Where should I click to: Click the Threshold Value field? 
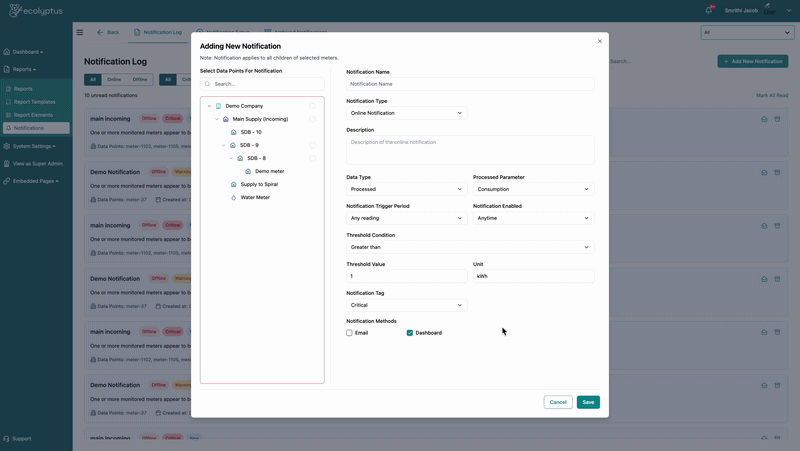tap(407, 276)
